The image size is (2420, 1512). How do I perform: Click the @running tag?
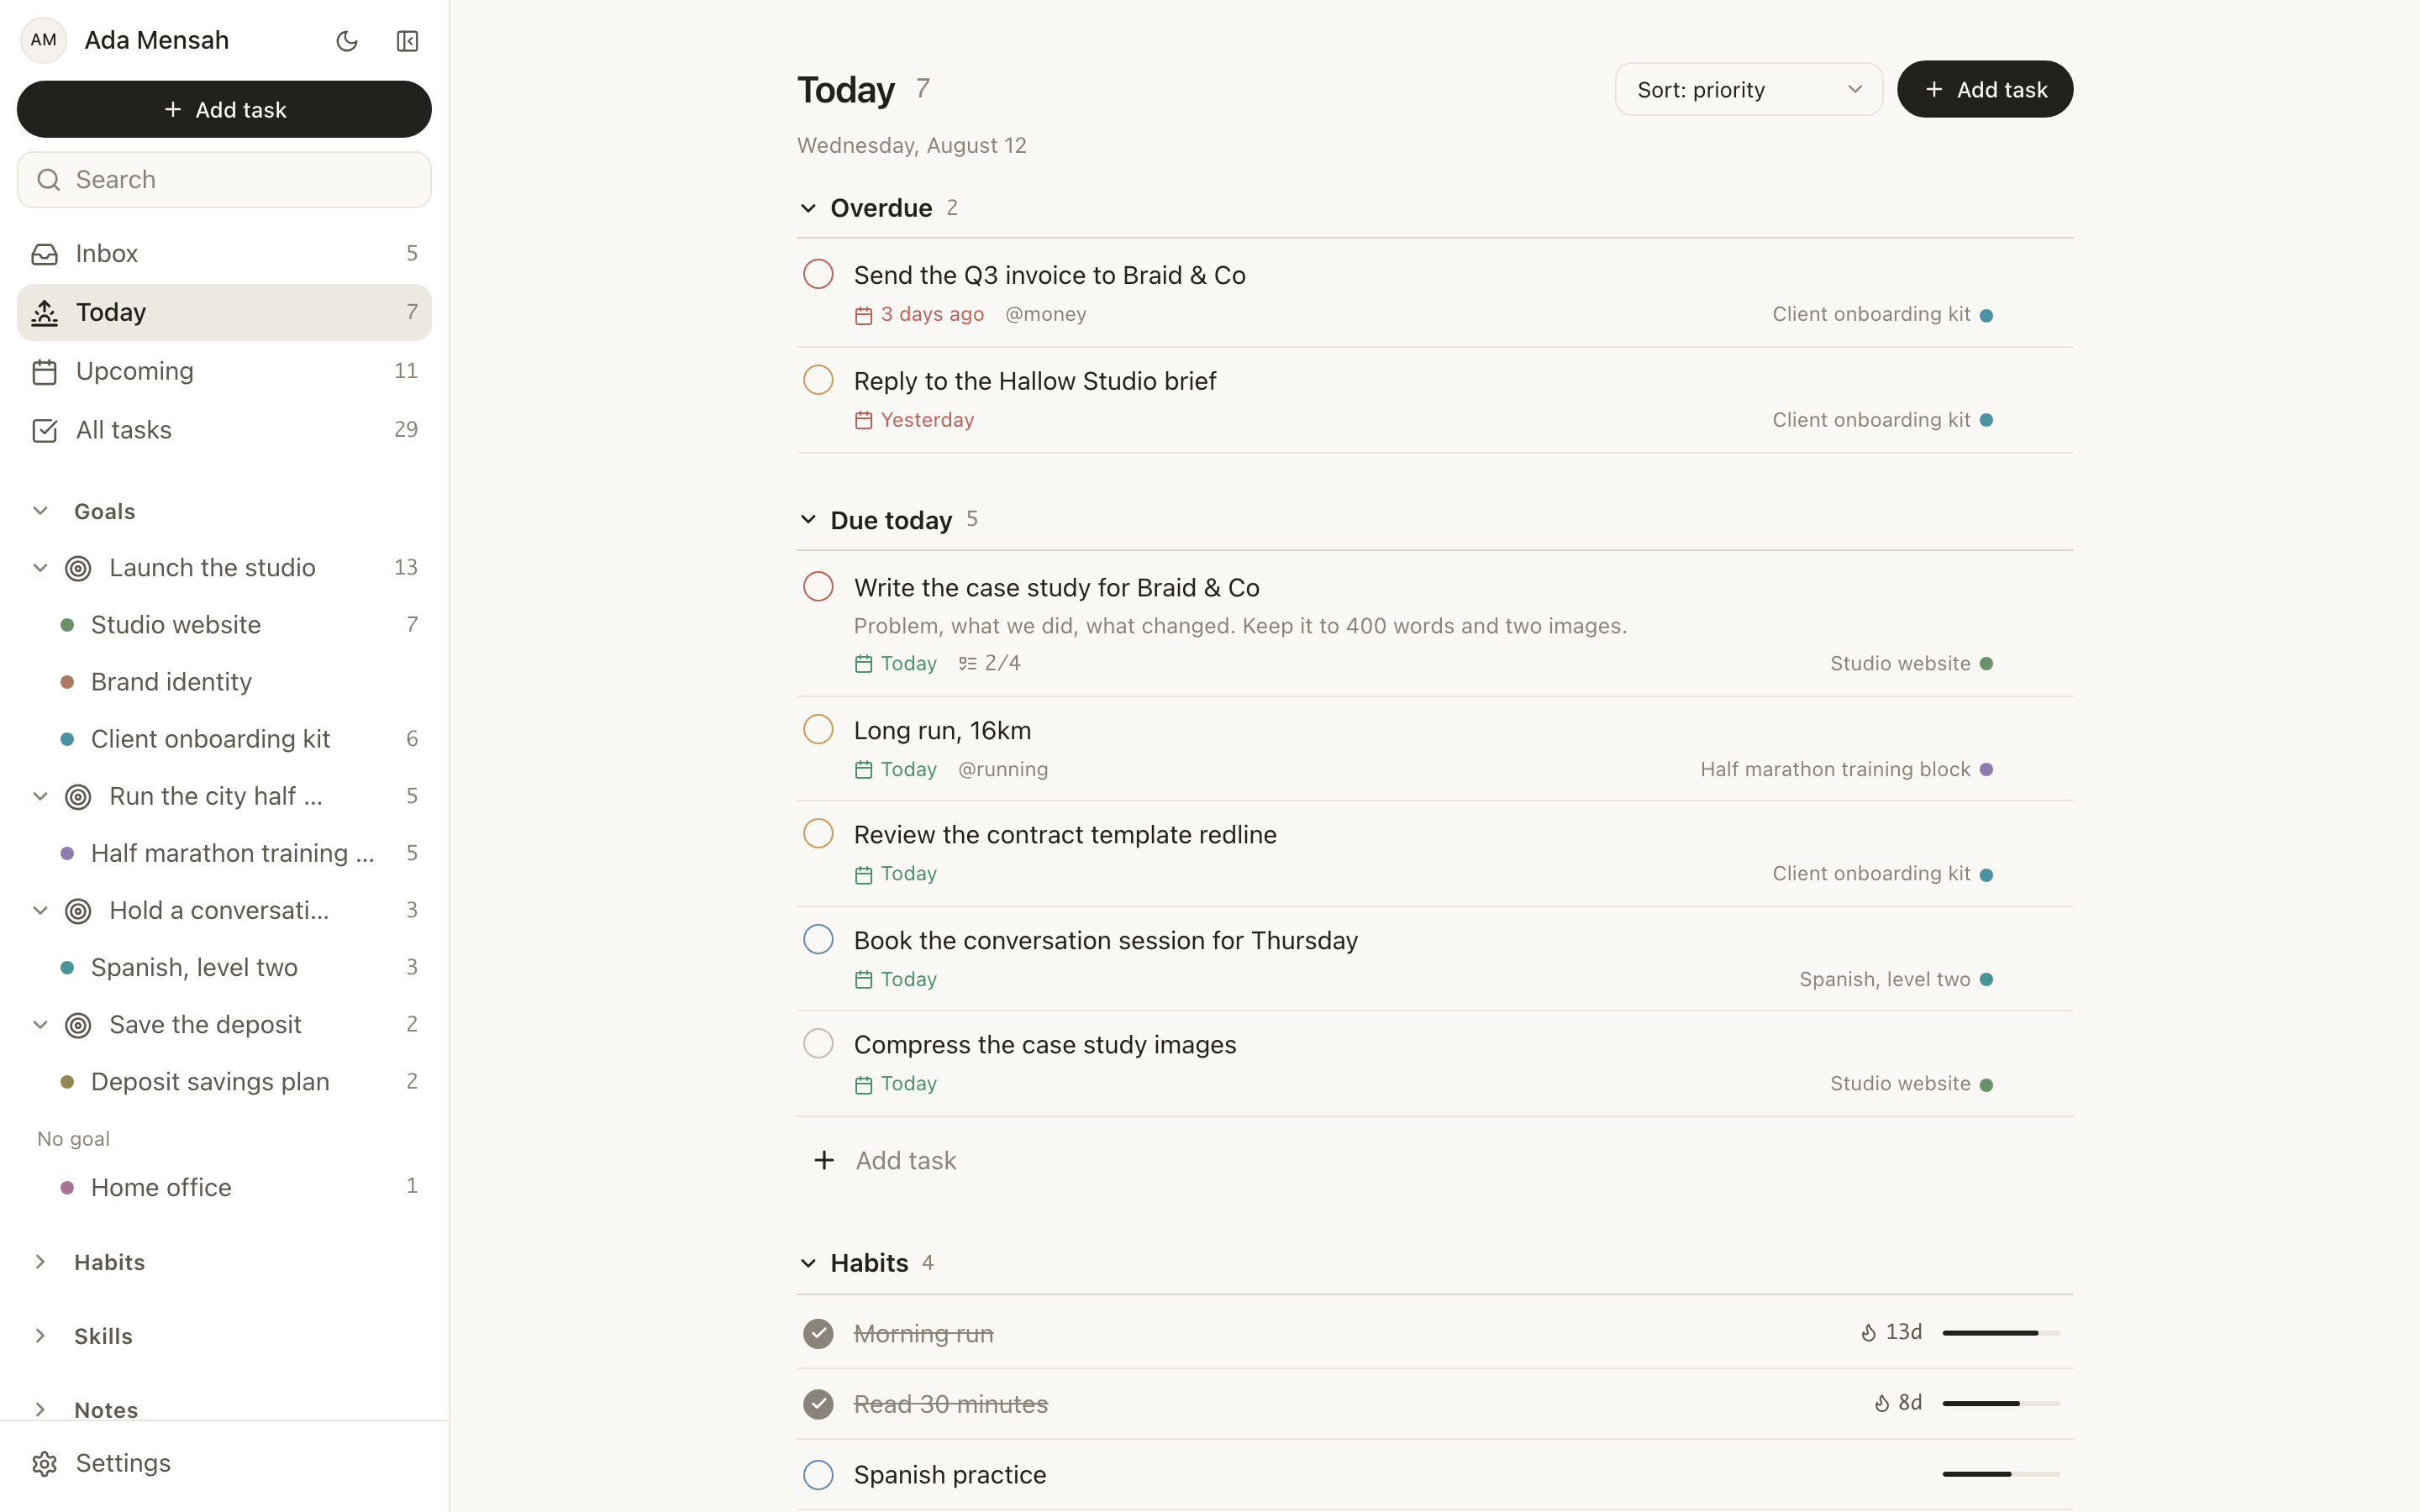[1003, 769]
